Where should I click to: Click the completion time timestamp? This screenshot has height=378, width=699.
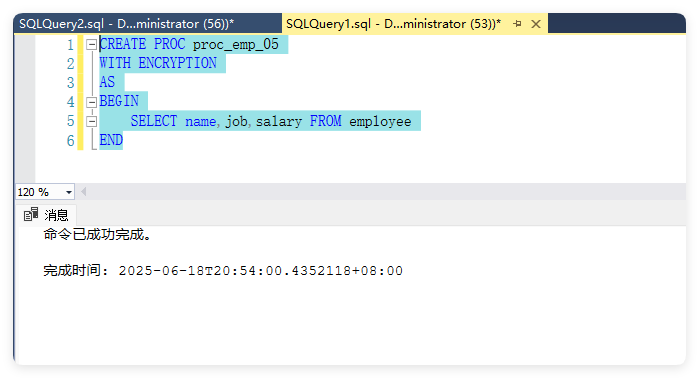(261, 271)
